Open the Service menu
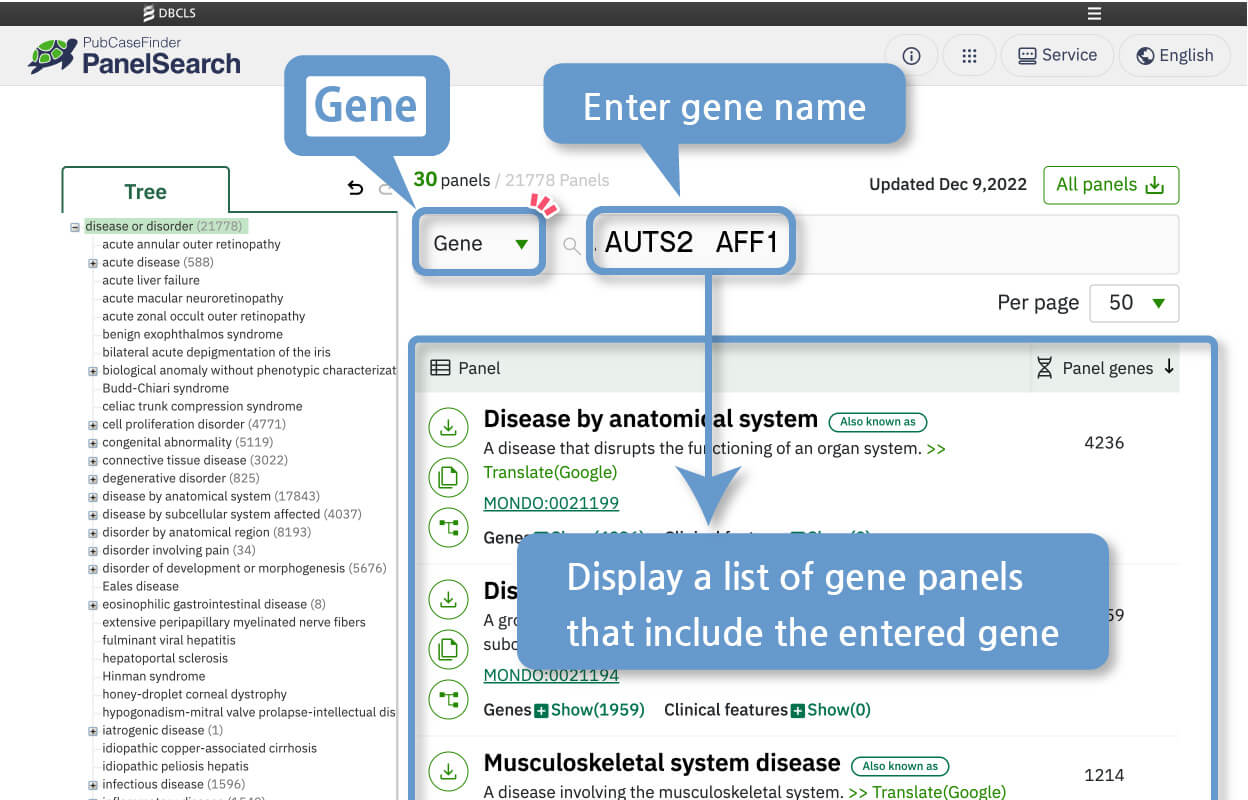This screenshot has width=1248, height=800. [1057, 56]
